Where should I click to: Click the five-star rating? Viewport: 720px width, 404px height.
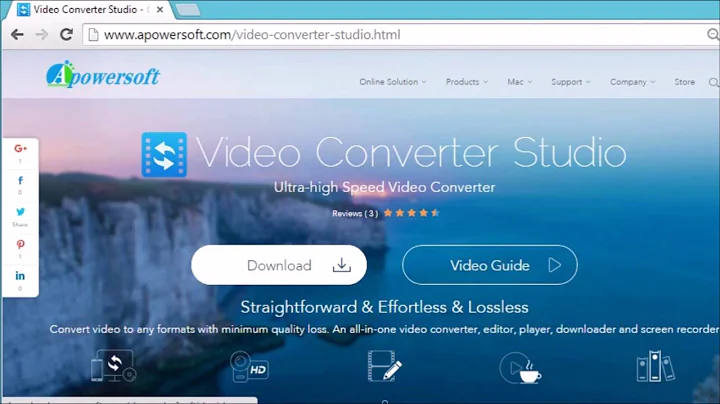pyautogui.click(x=411, y=213)
